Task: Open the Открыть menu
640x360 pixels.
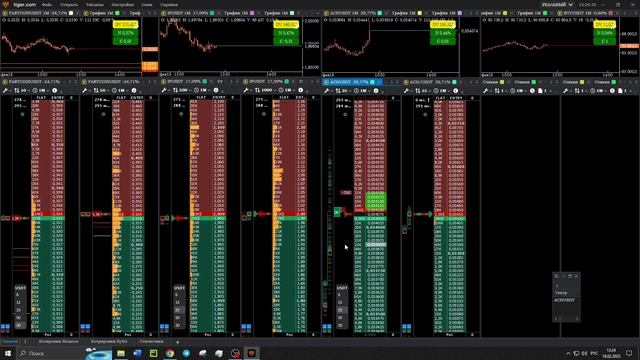Action: pos(69,5)
